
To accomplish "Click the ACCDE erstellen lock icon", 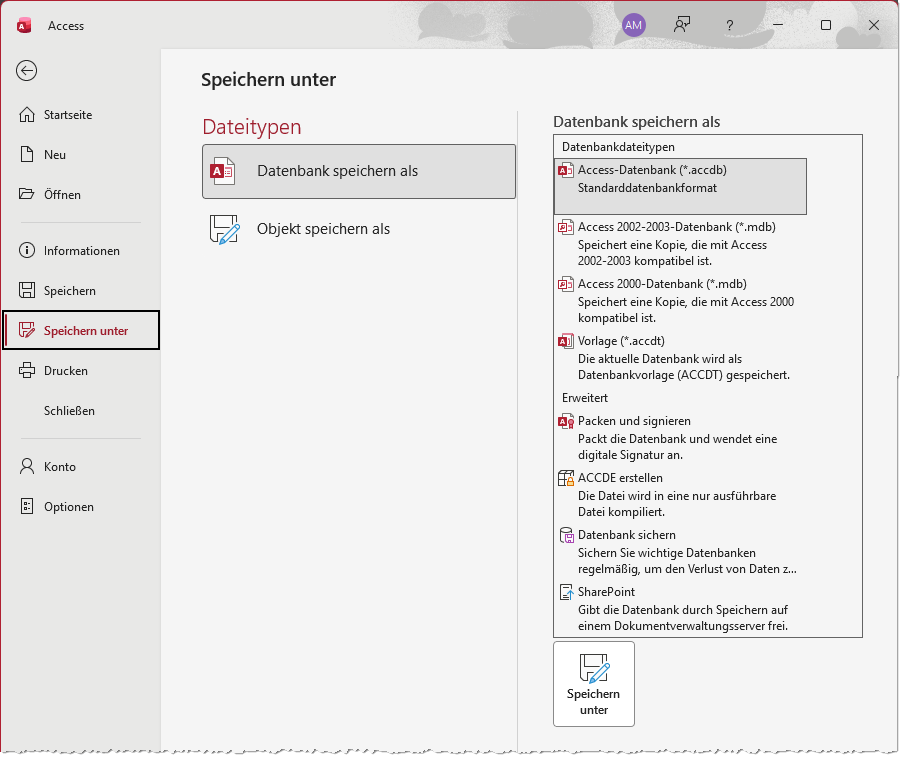I will pos(565,478).
